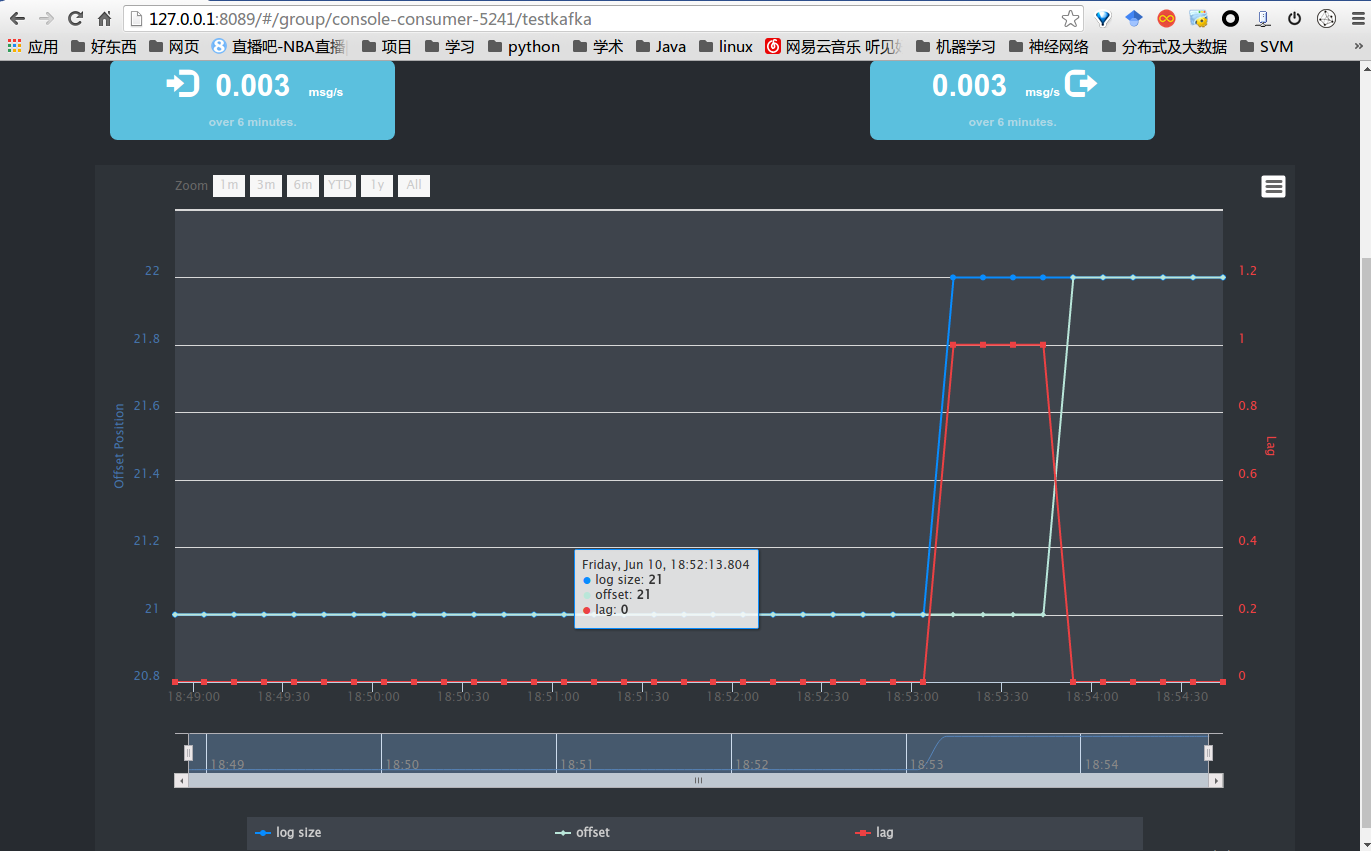Go back using the browser back arrow
The height and width of the screenshot is (851, 1371).
17,18
